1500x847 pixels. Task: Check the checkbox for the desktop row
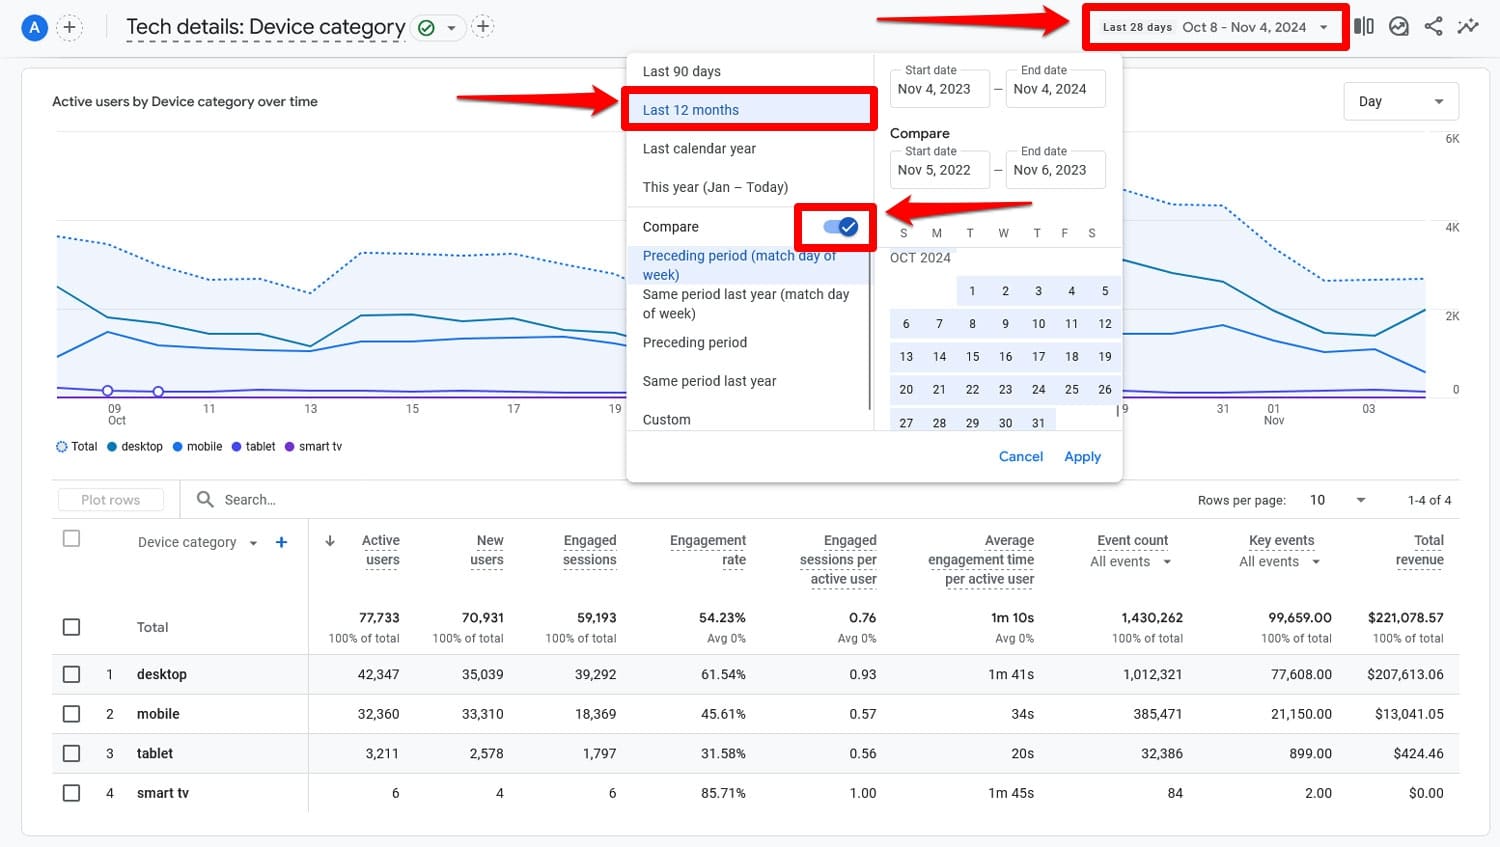71,674
